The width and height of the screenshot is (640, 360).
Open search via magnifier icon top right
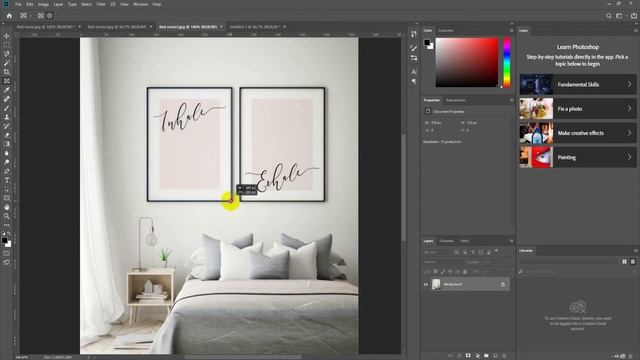click(609, 16)
